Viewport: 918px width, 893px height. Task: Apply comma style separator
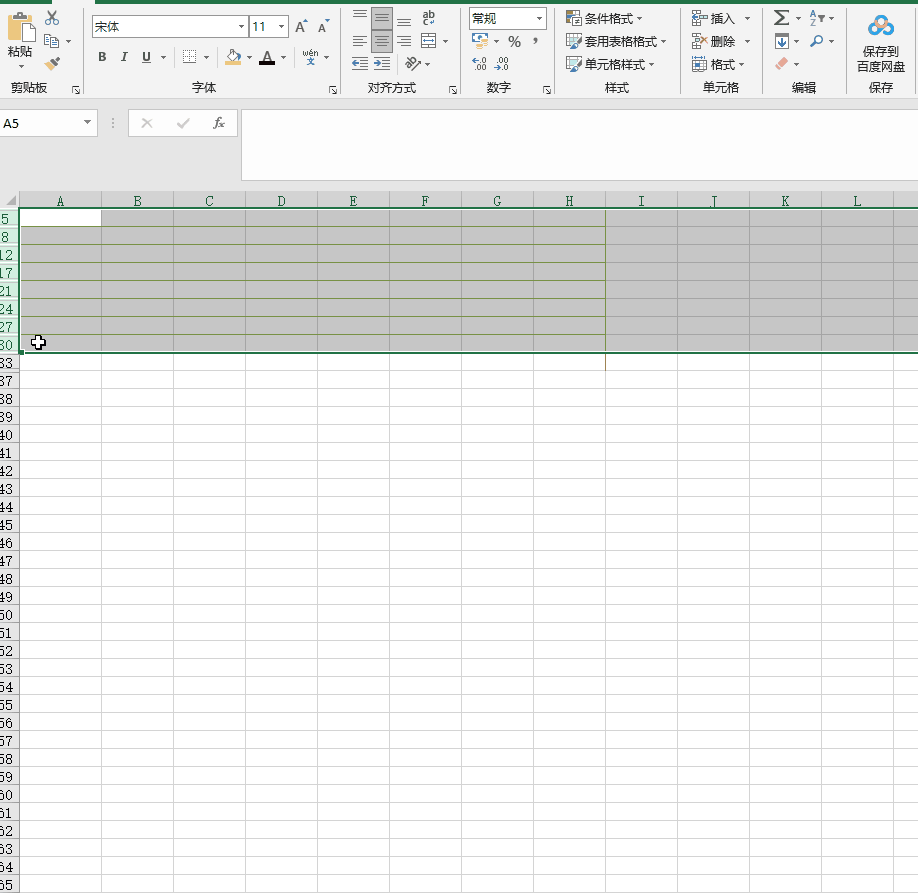[x=535, y=40]
